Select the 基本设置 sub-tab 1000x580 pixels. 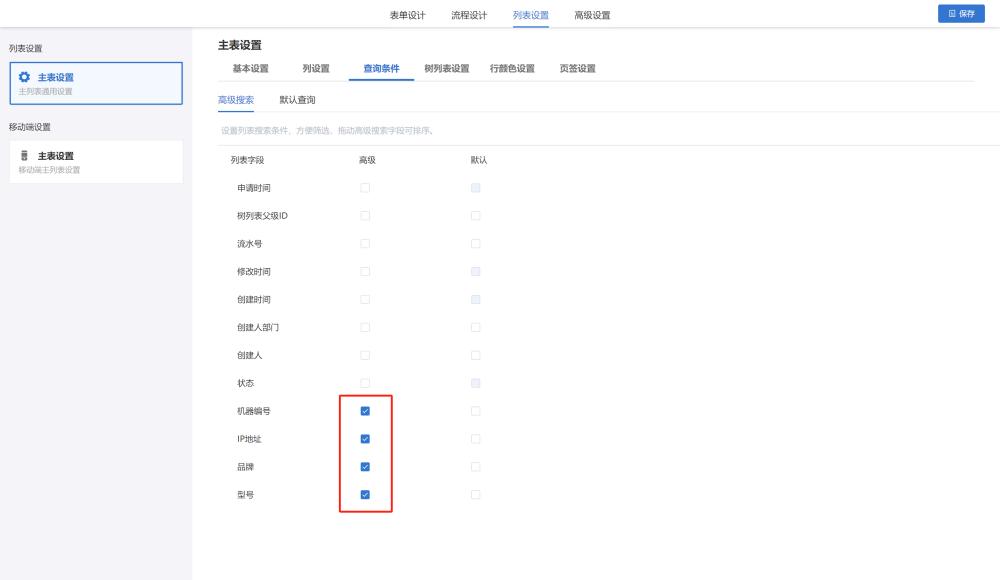pyautogui.click(x=250, y=69)
